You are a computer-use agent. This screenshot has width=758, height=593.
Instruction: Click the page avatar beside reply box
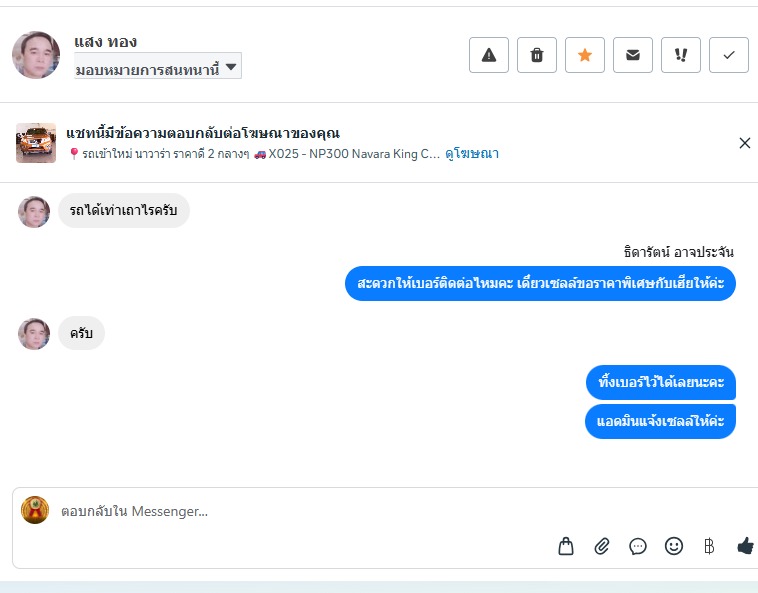(x=35, y=510)
